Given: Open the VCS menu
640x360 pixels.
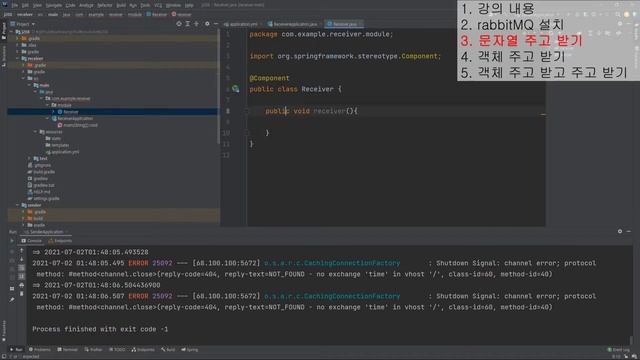Looking at the screenshot, I should (x=158, y=5).
